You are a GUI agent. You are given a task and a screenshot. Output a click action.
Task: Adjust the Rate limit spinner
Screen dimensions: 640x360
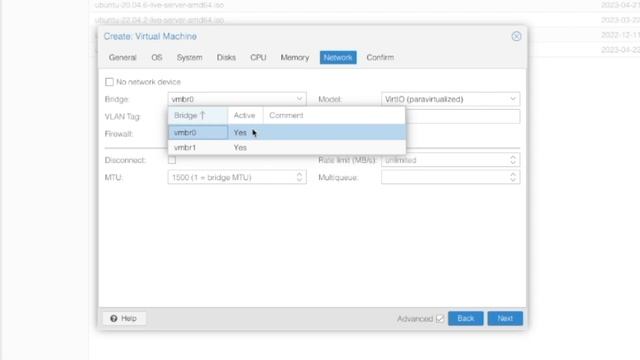pos(513,160)
